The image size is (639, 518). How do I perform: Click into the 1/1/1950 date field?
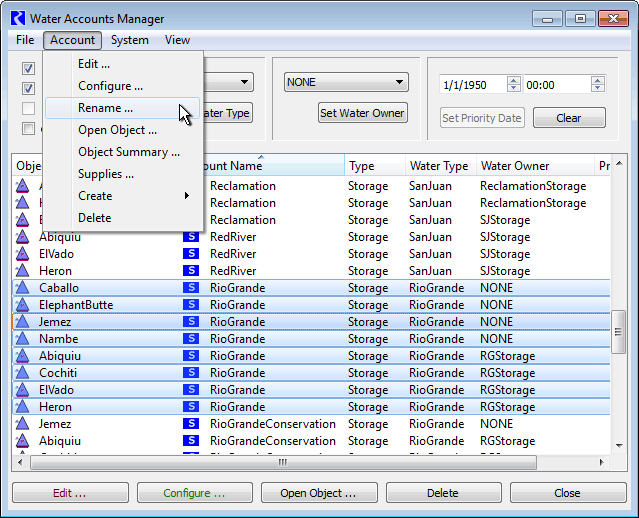coord(474,85)
